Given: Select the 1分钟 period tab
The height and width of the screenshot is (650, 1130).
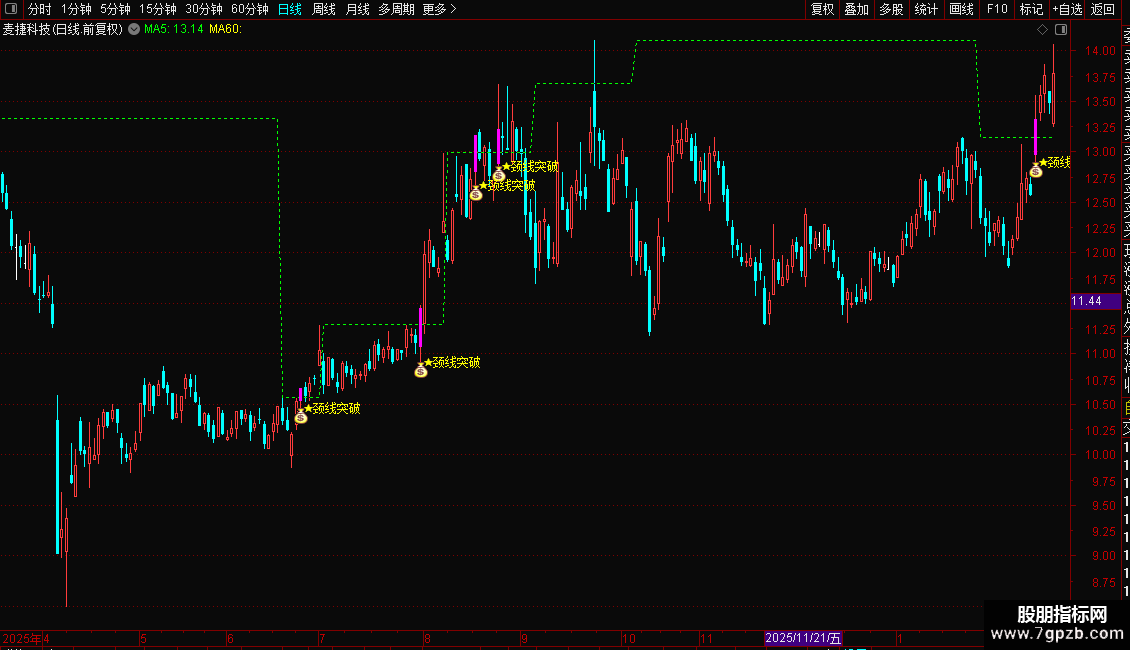Looking at the screenshot, I should 76,9.
